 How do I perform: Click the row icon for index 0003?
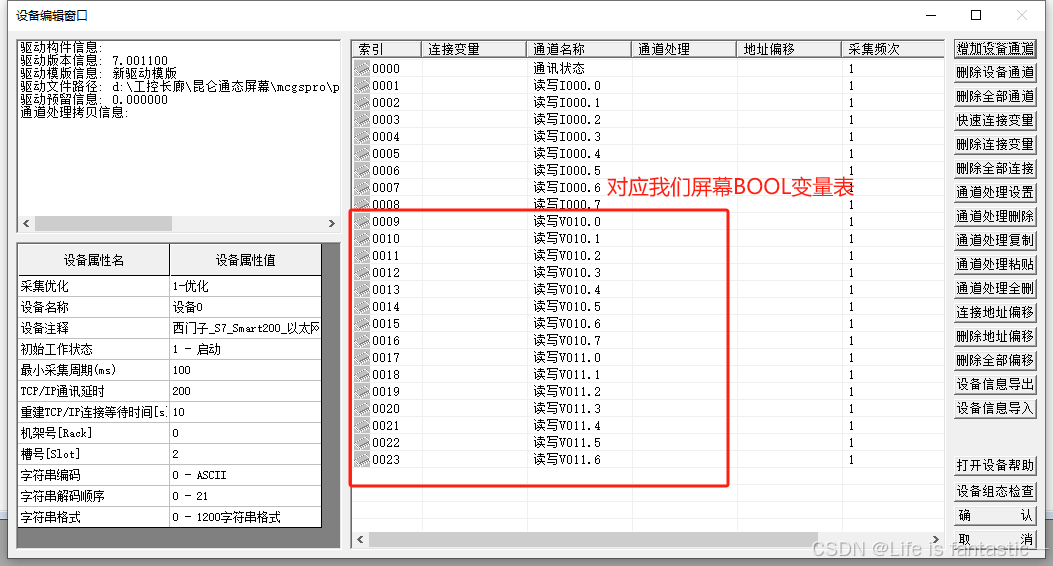click(x=362, y=120)
